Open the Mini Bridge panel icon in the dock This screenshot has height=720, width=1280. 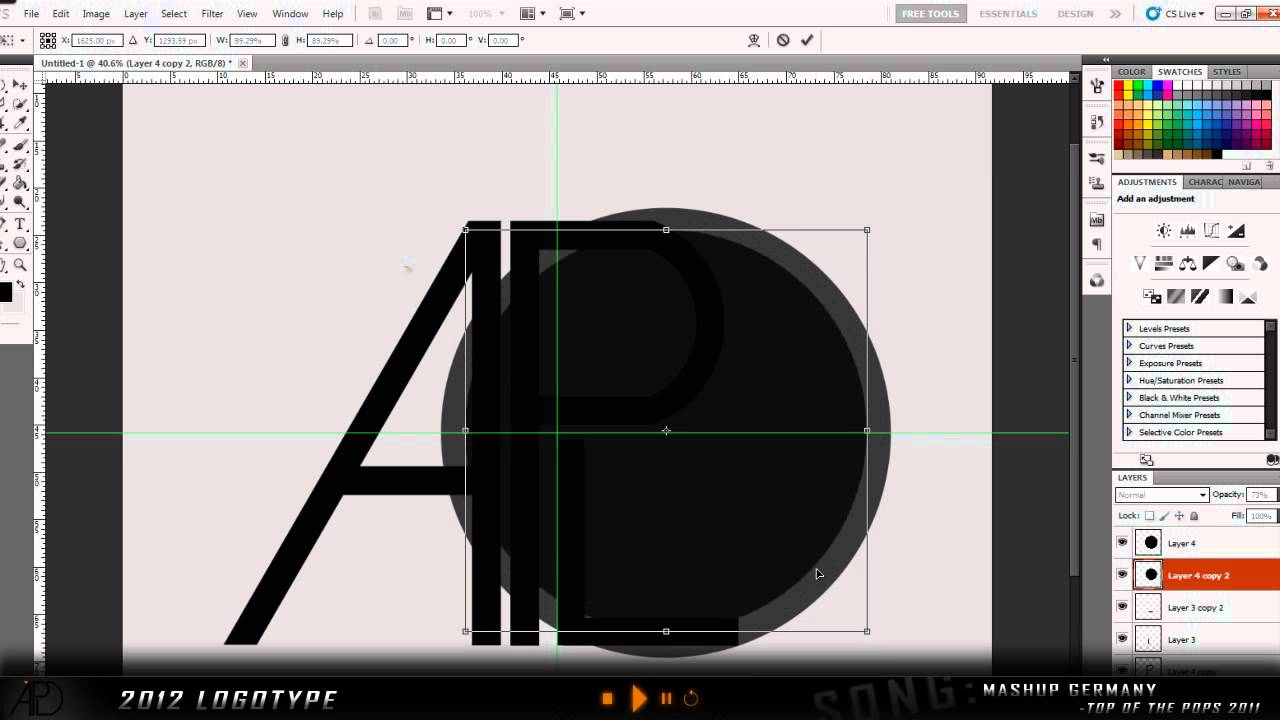point(1097,220)
